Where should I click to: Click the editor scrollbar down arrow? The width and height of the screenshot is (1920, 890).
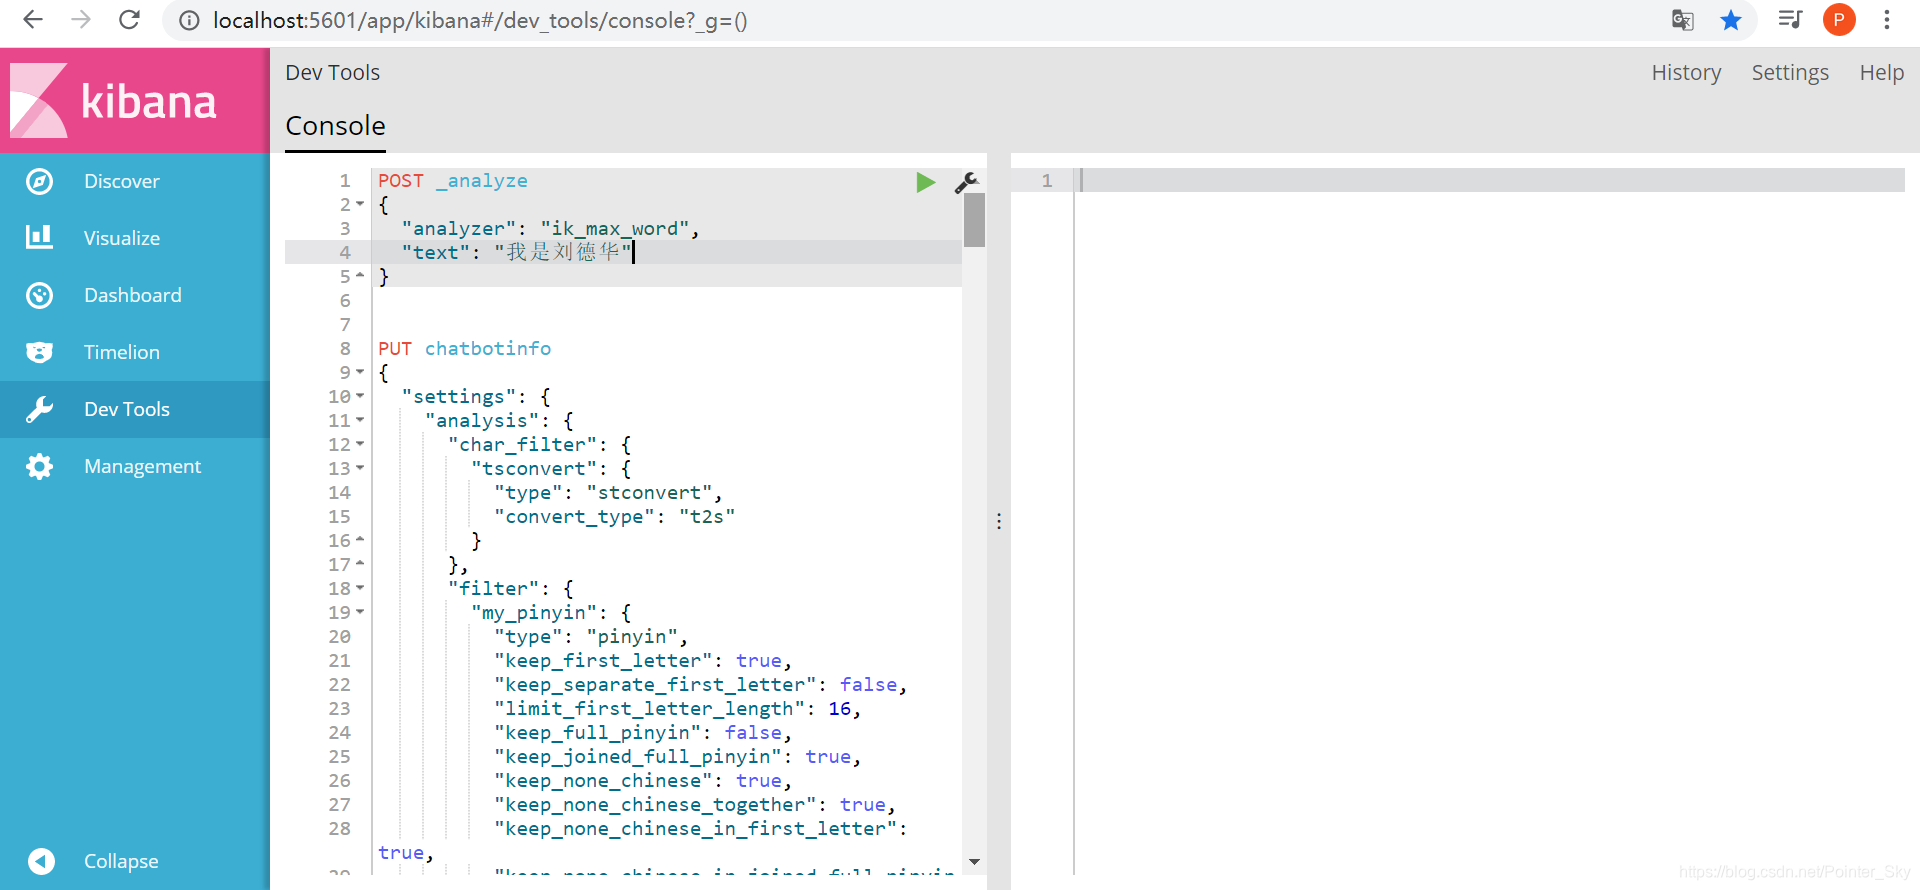[974, 862]
